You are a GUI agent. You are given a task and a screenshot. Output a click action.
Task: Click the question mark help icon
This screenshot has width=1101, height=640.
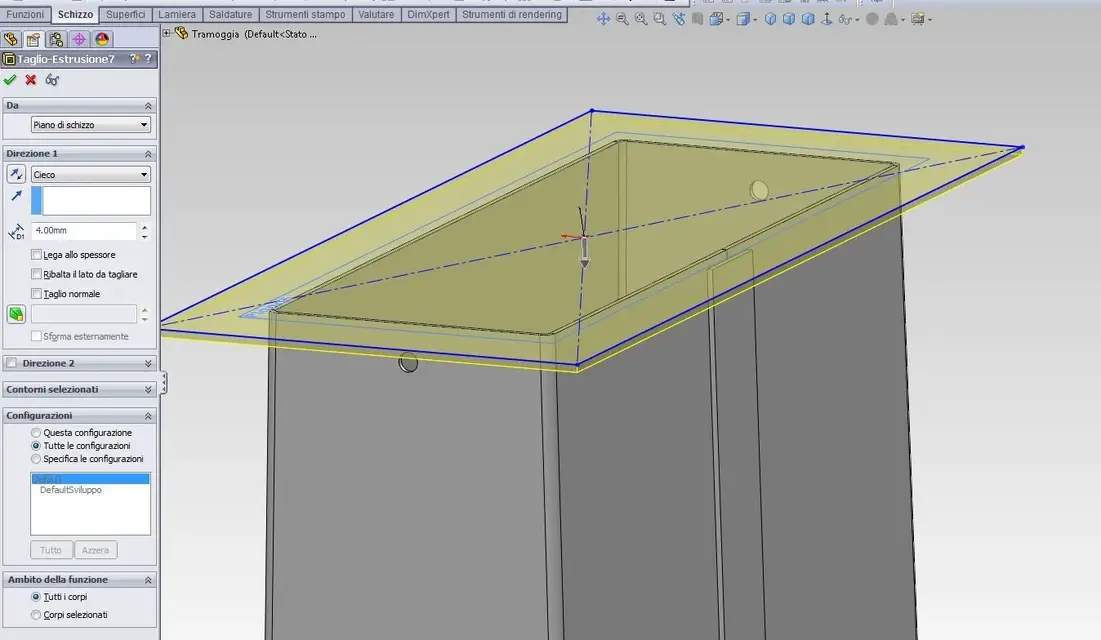(x=148, y=59)
